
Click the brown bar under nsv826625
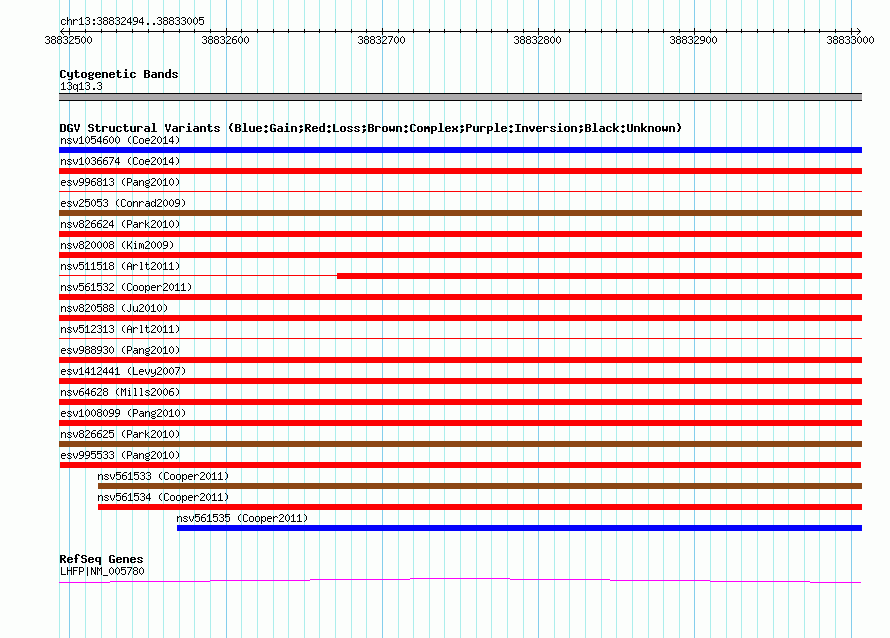coord(460,444)
